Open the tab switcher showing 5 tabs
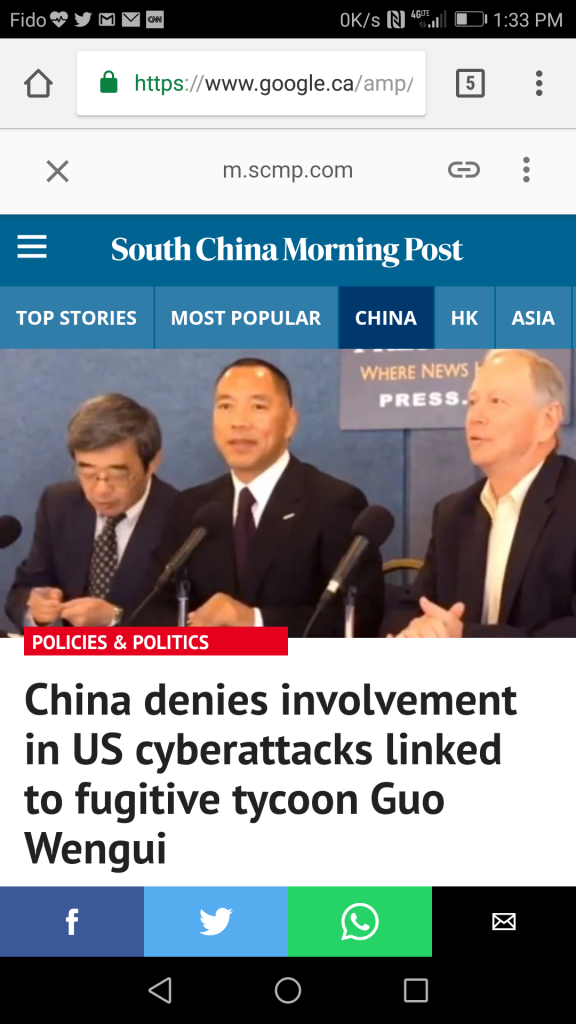 point(470,84)
